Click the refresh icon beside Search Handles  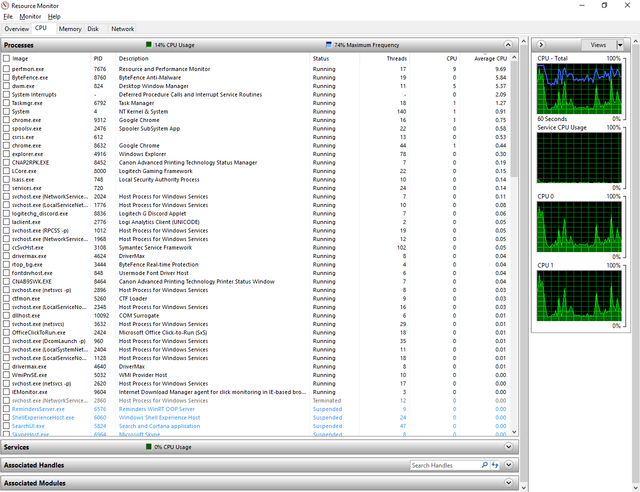(x=495, y=465)
